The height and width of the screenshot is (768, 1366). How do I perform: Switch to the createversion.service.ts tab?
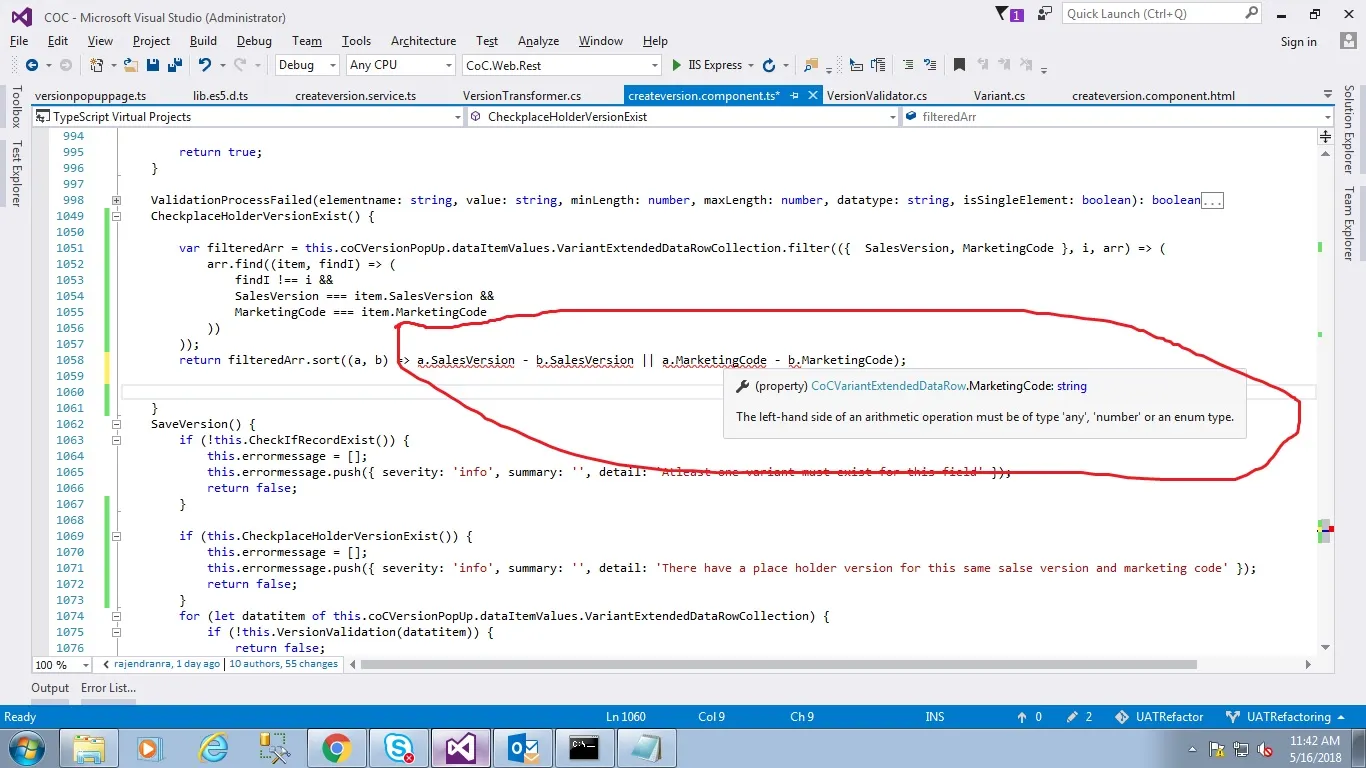pos(356,96)
